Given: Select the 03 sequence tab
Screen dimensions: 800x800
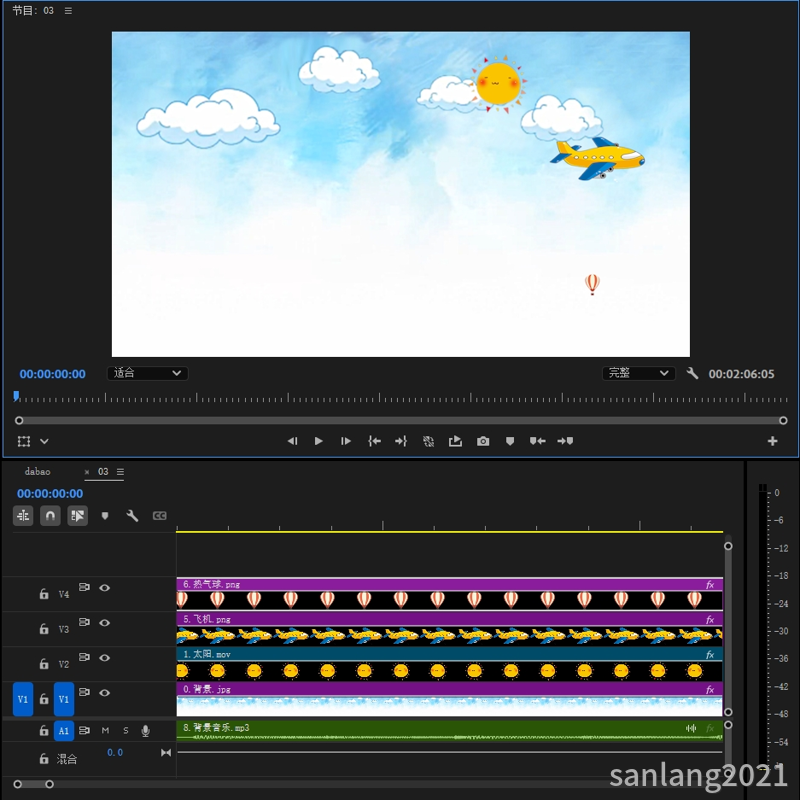Looking at the screenshot, I should pos(103,472).
